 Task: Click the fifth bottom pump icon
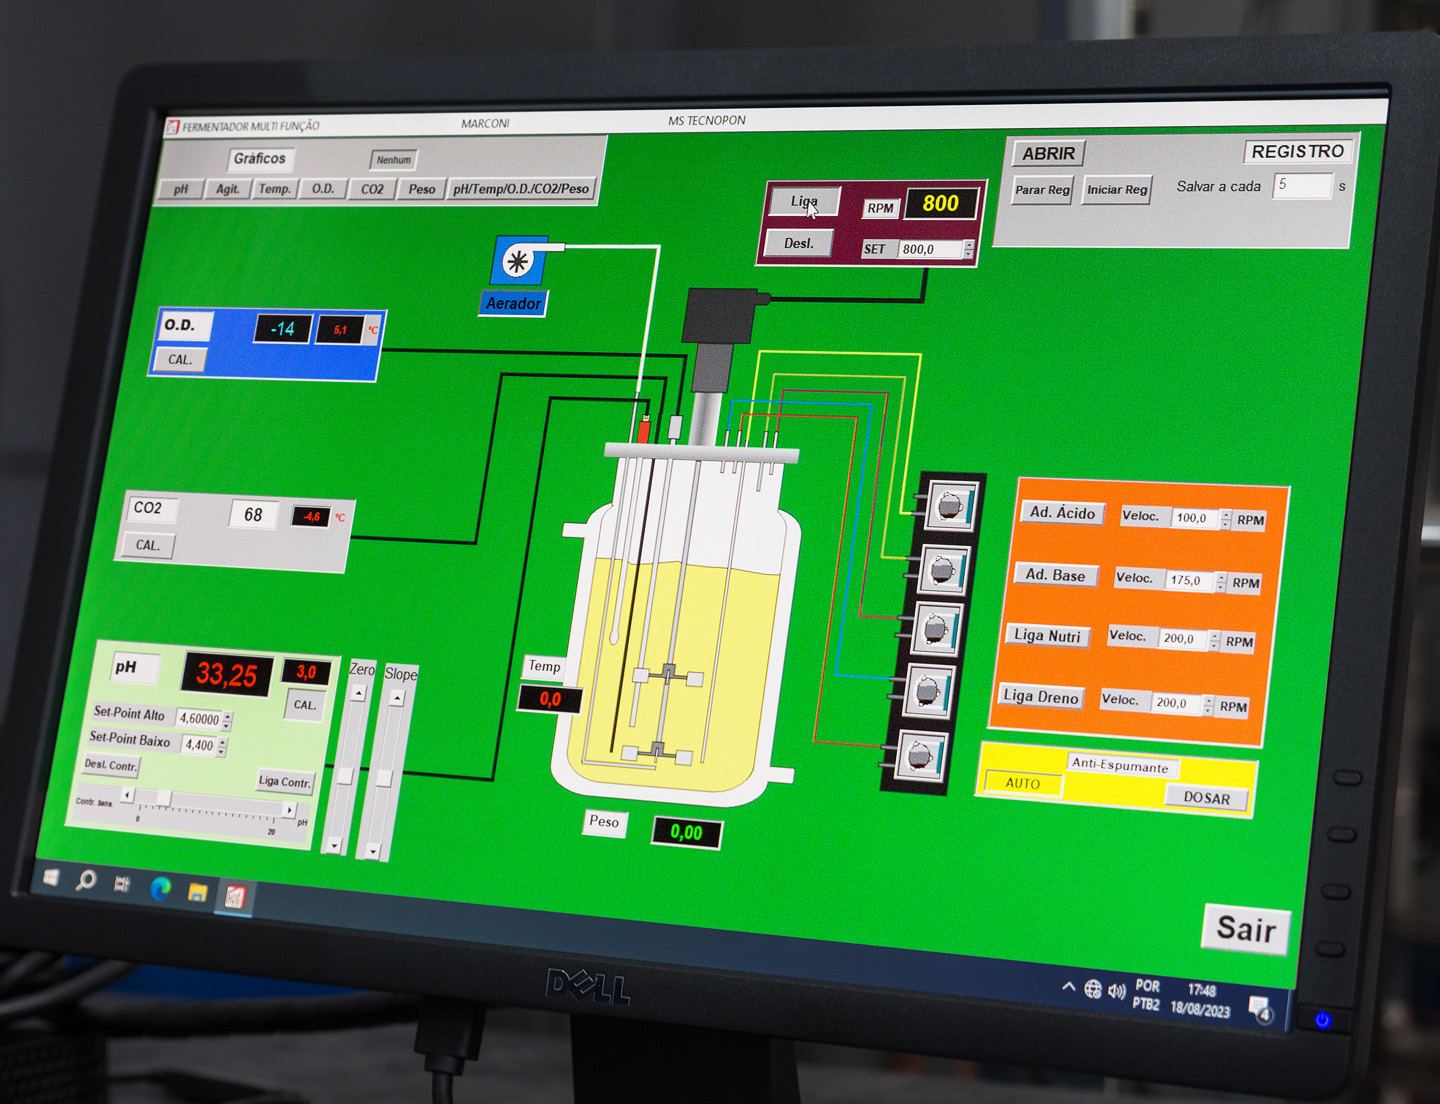(920, 756)
